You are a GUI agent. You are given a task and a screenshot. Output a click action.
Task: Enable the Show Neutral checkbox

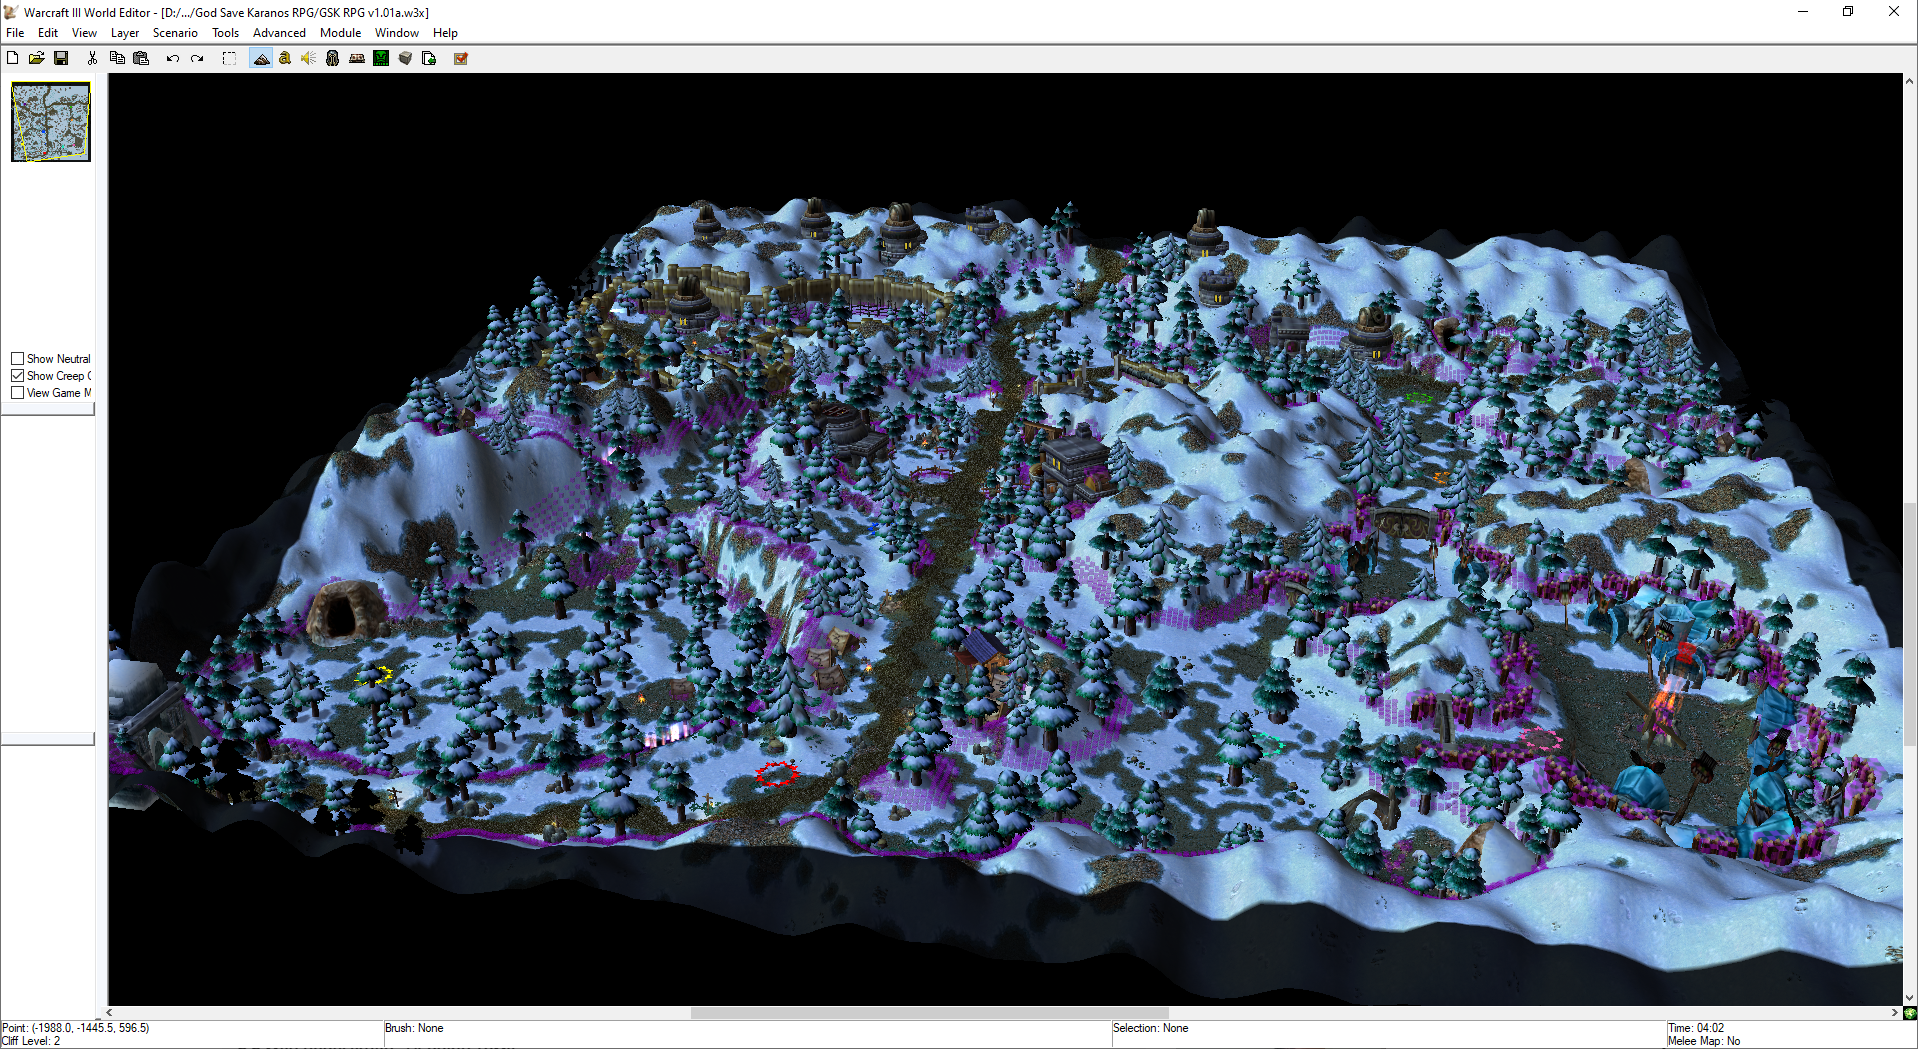tap(17, 359)
